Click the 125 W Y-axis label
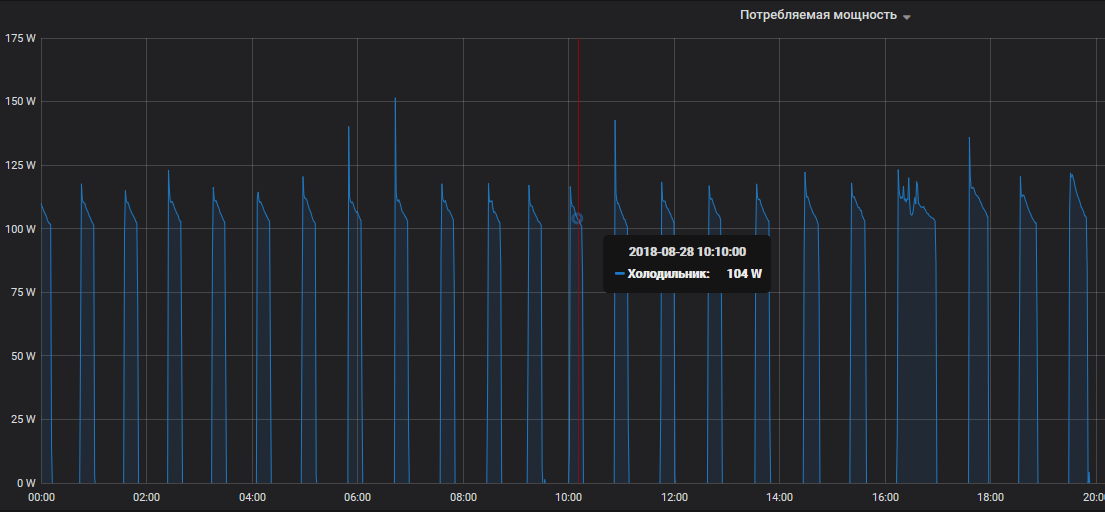This screenshot has height=512, width=1105. 20,166
